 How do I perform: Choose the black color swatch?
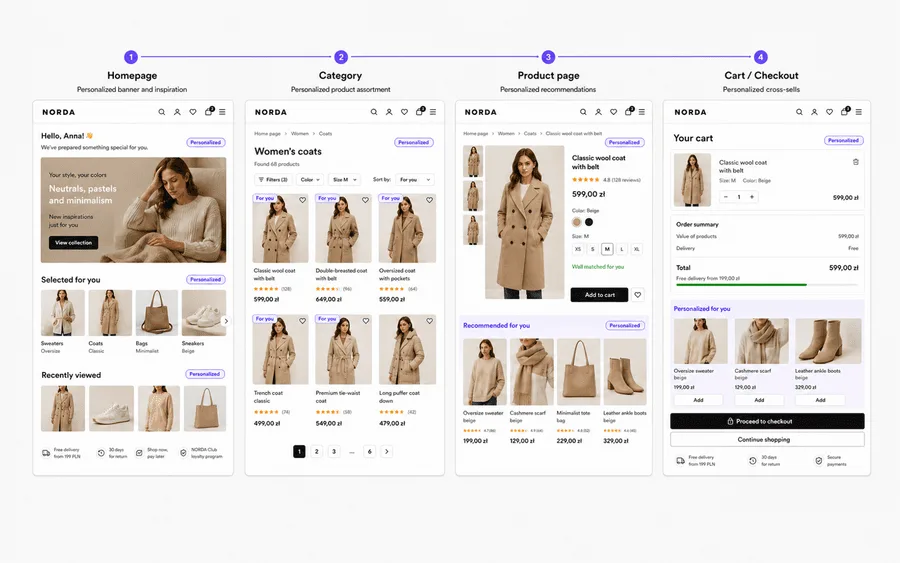[x=589, y=222]
